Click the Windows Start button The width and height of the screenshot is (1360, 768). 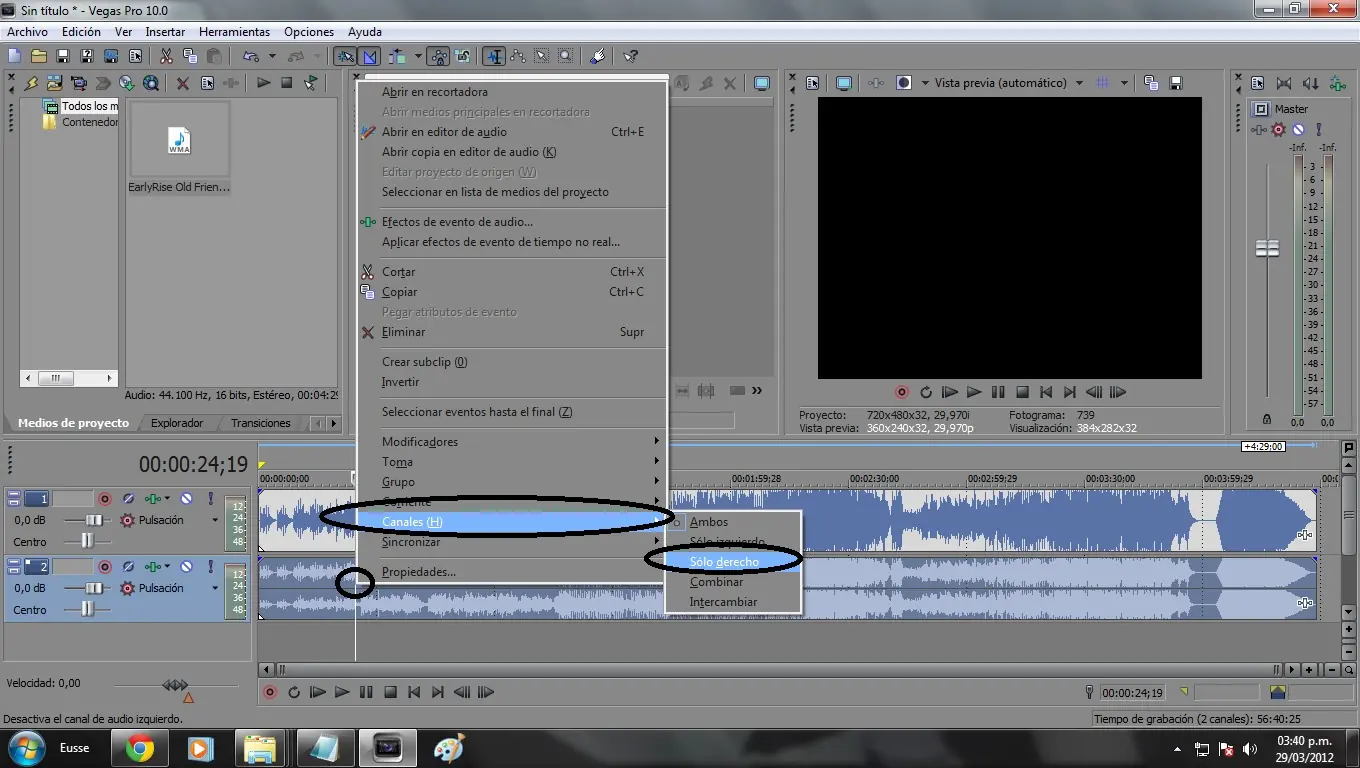tap(25, 748)
